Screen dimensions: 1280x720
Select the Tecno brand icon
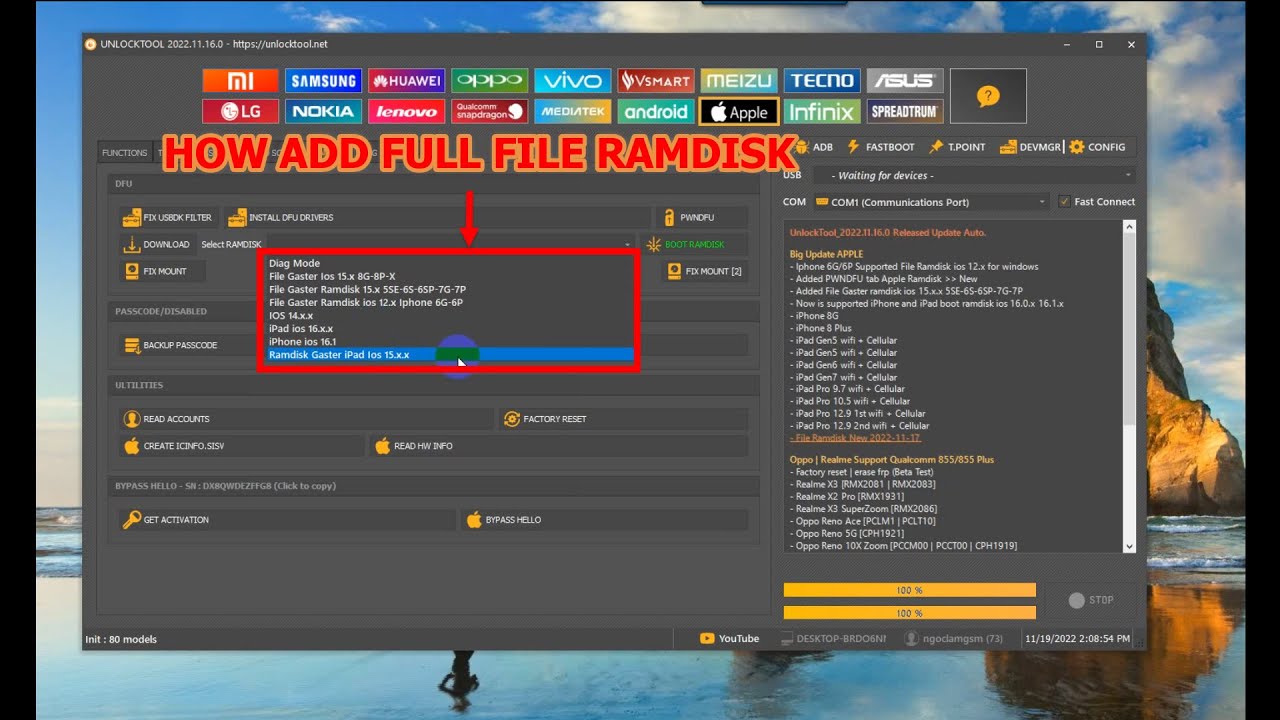tap(821, 81)
